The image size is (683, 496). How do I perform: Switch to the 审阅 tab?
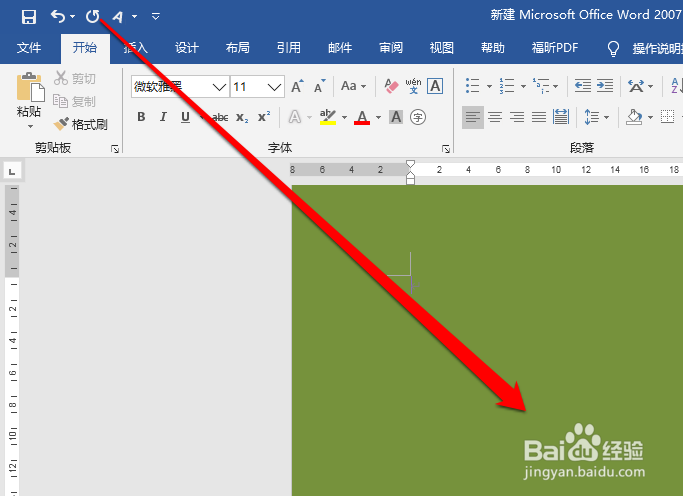pyautogui.click(x=391, y=47)
